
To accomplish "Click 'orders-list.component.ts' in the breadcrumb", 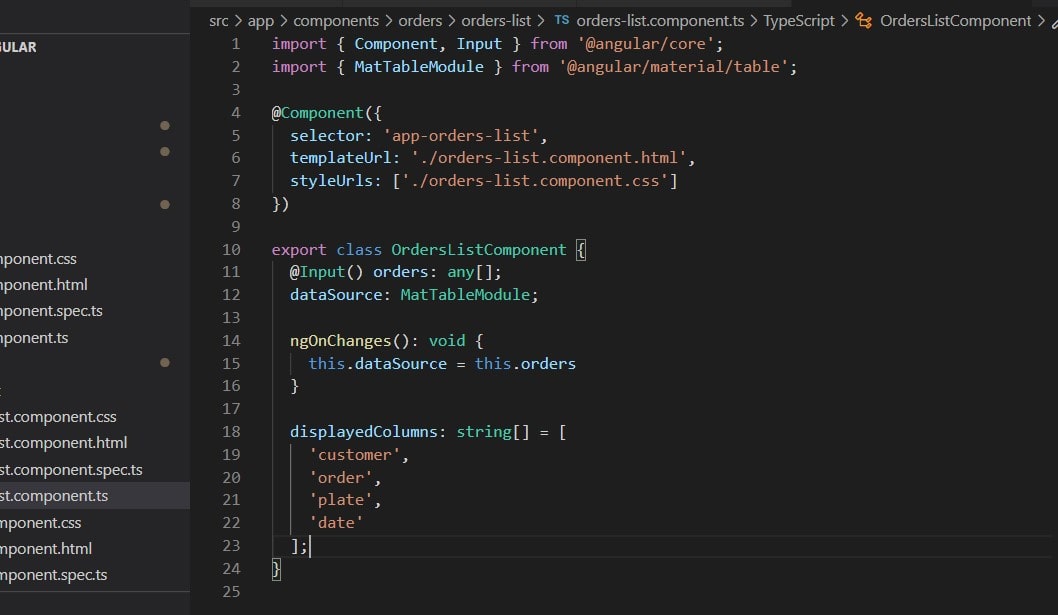I will (x=660, y=21).
